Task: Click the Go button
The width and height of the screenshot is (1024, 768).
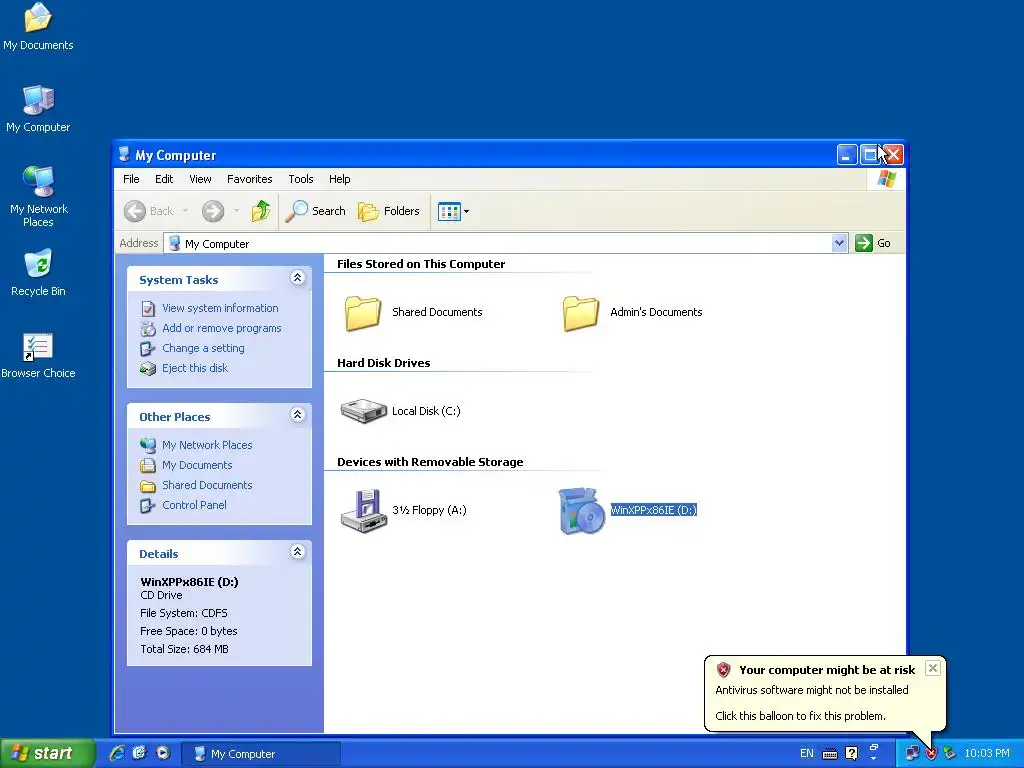Action: 873,243
